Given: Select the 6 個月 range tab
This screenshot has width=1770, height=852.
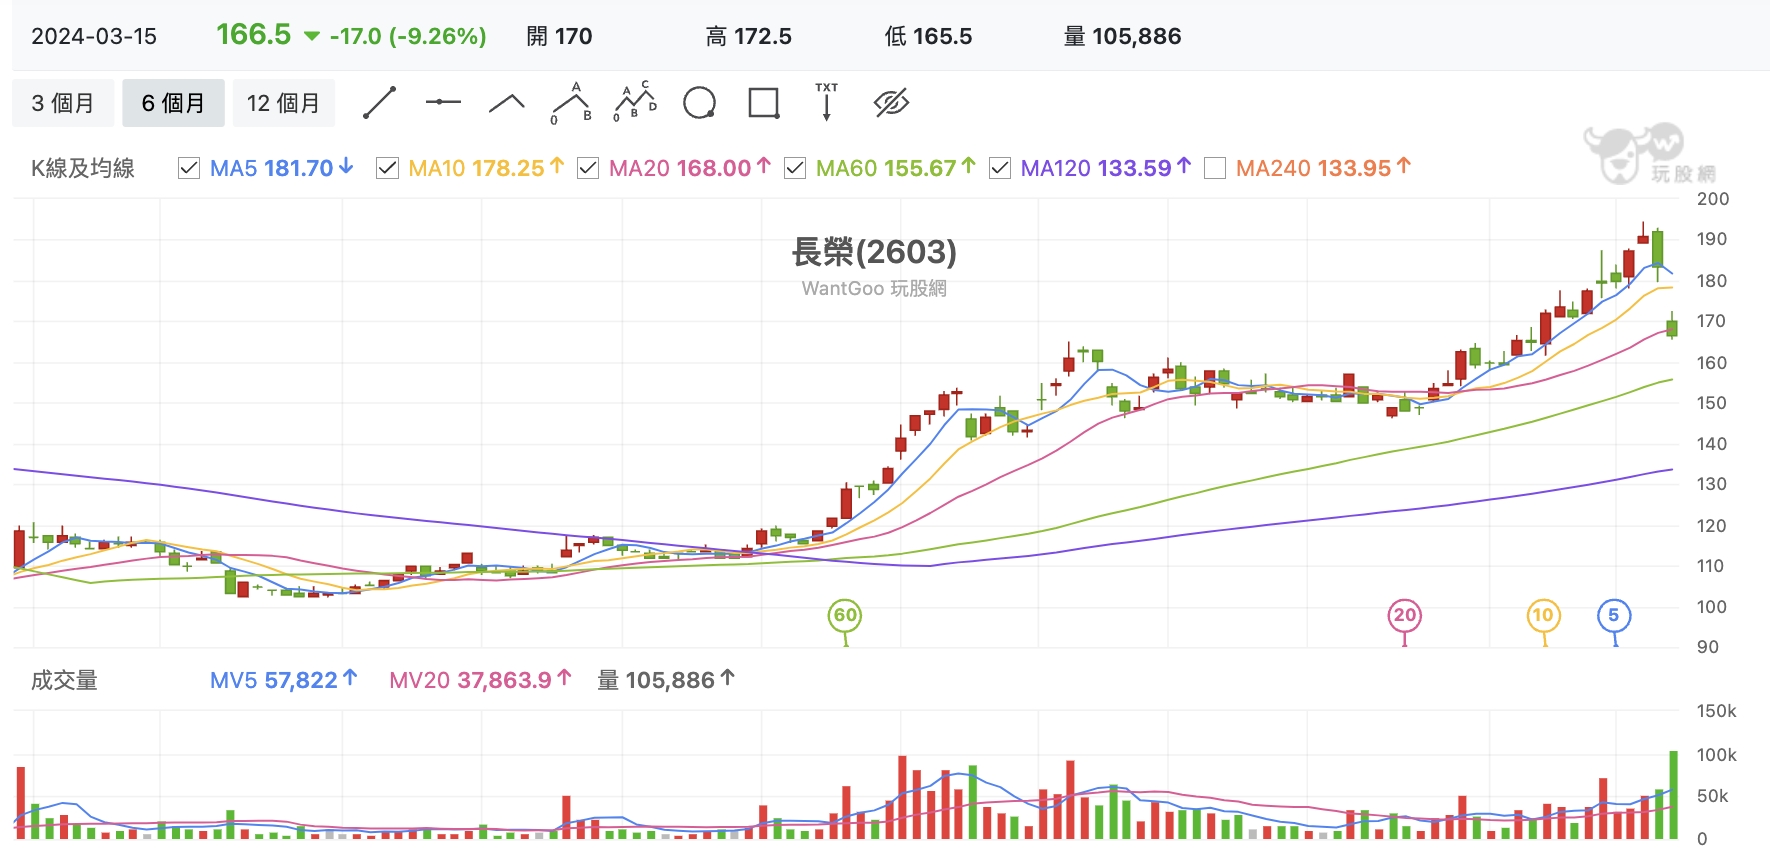Looking at the screenshot, I should pyautogui.click(x=173, y=103).
